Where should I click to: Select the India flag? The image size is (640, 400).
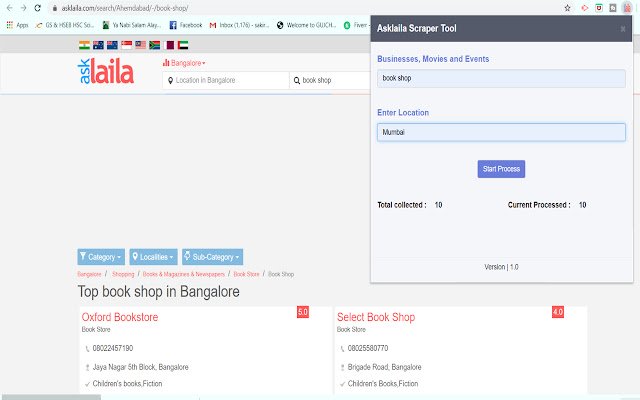point(84,45)
